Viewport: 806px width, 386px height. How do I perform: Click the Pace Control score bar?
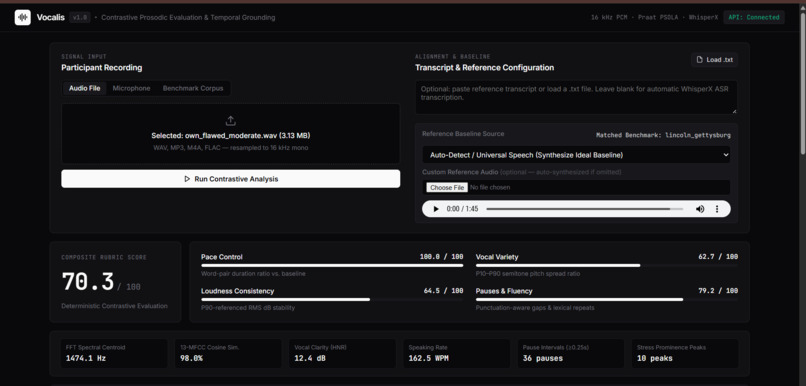[x=332, y=266]
